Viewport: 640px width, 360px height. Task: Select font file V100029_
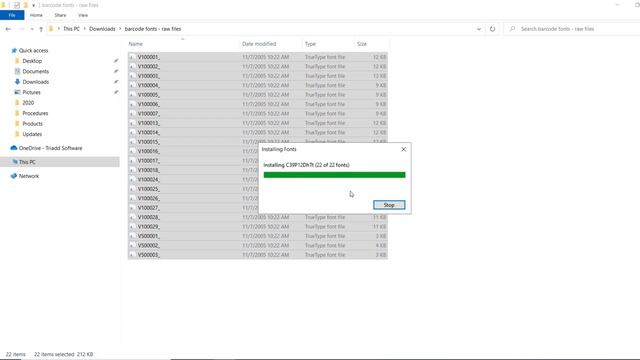click(258, 227)
